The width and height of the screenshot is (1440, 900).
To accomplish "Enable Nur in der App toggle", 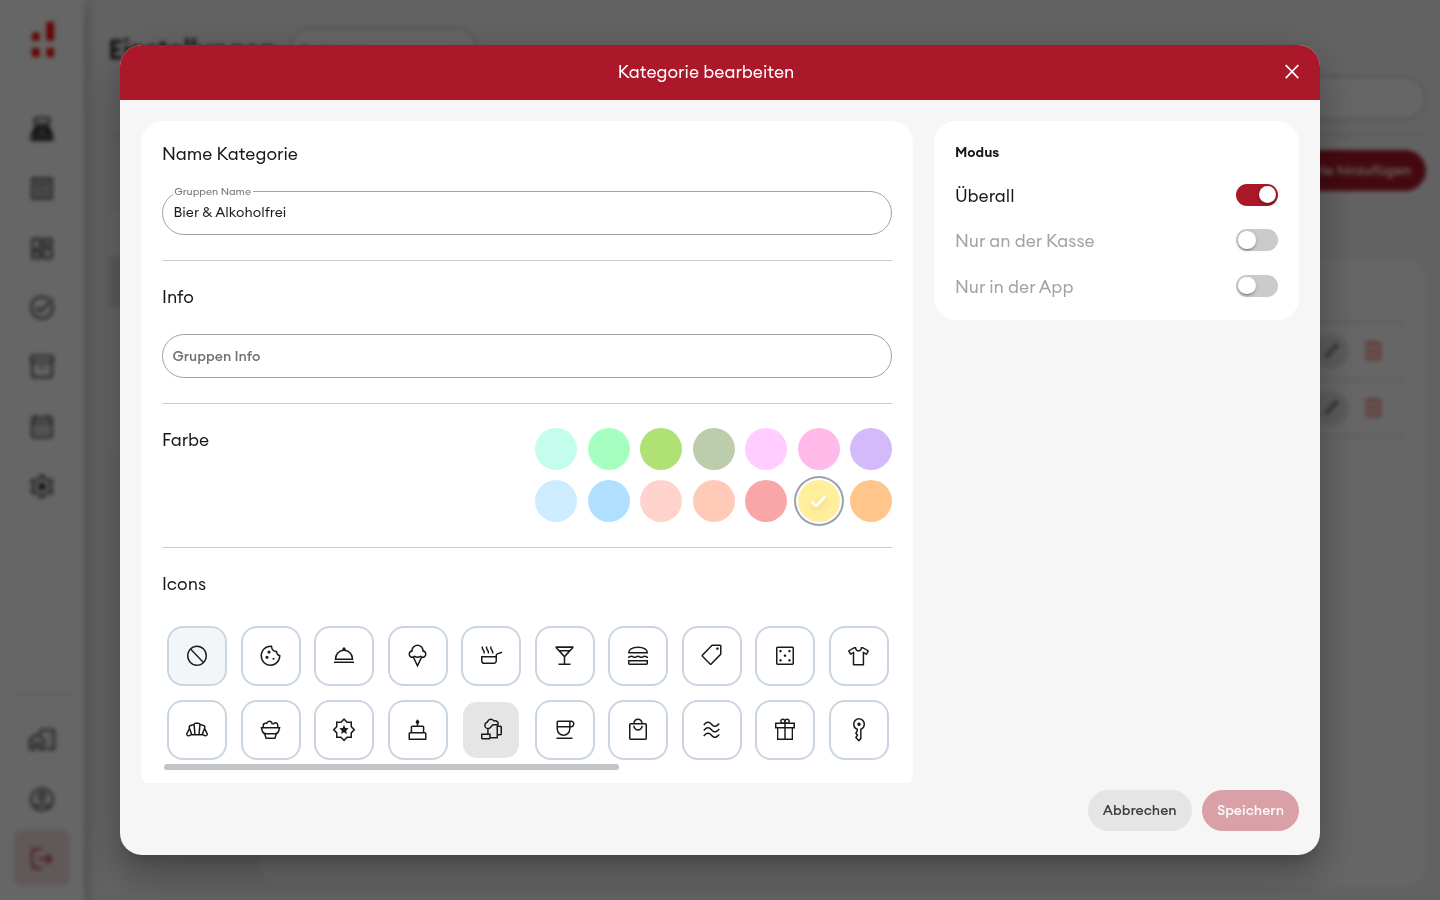I will point(1257,286).
